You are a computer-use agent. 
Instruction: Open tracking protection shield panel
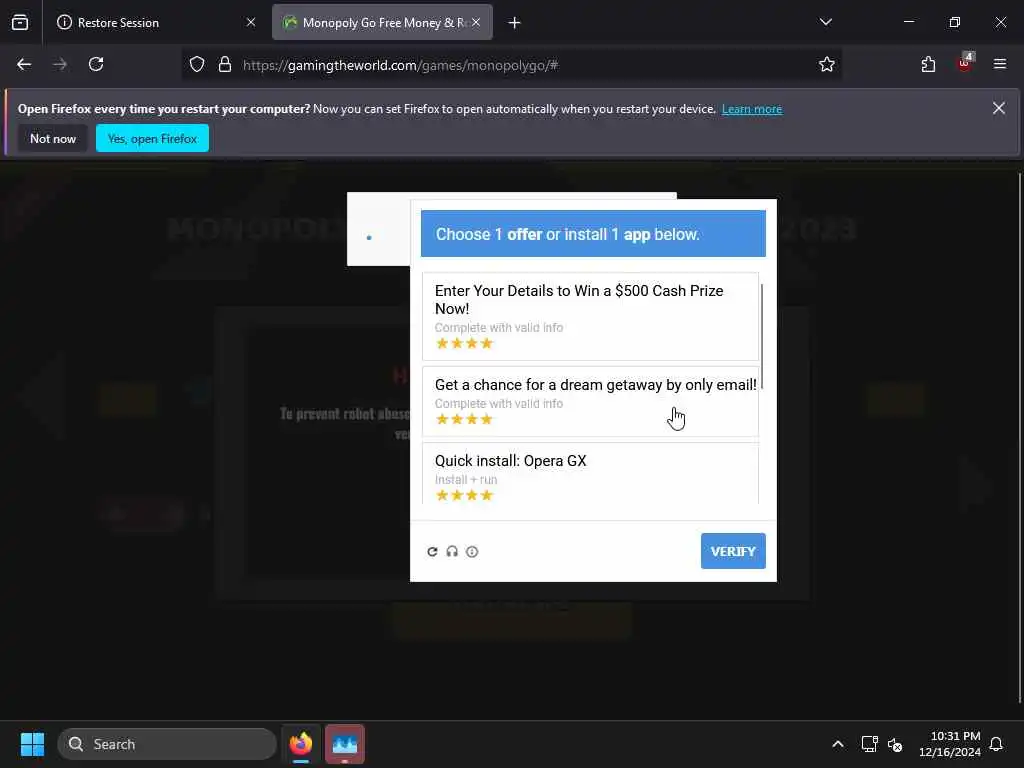coord(197,64)
